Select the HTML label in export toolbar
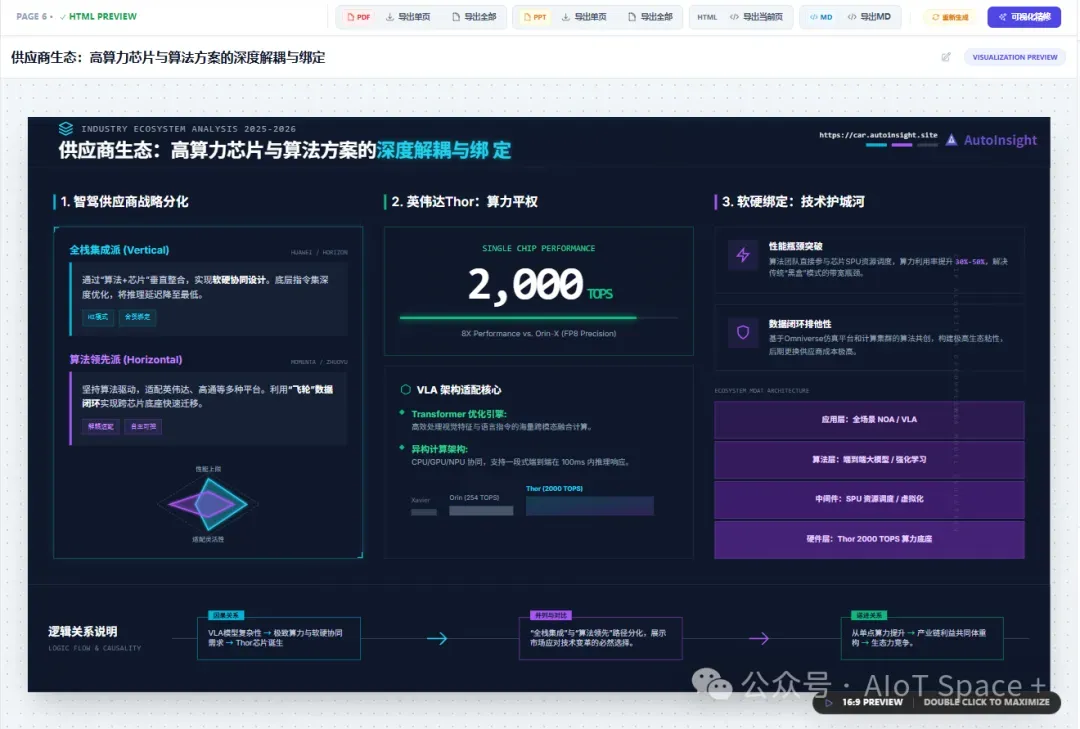1080x729 pixels. (x=707, y=17)
